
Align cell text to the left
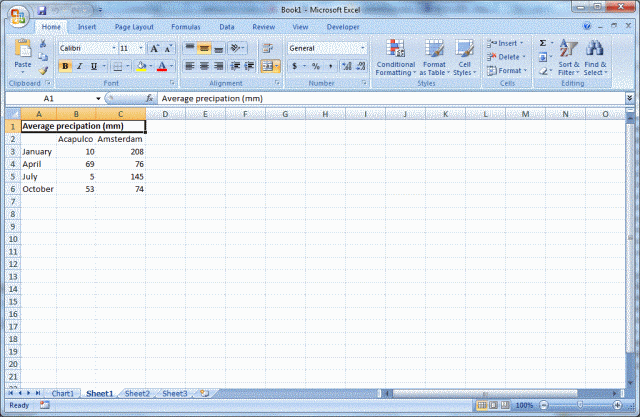click(x=190, y=66)
